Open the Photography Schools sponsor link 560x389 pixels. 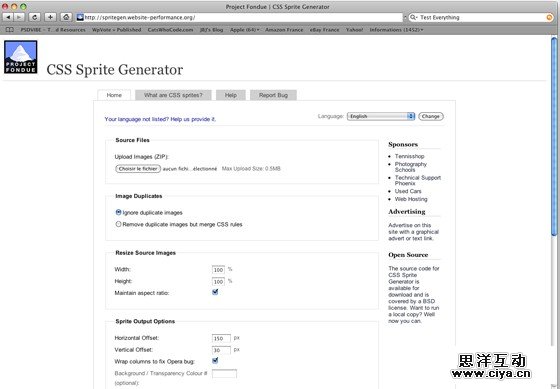click(411, 167)
